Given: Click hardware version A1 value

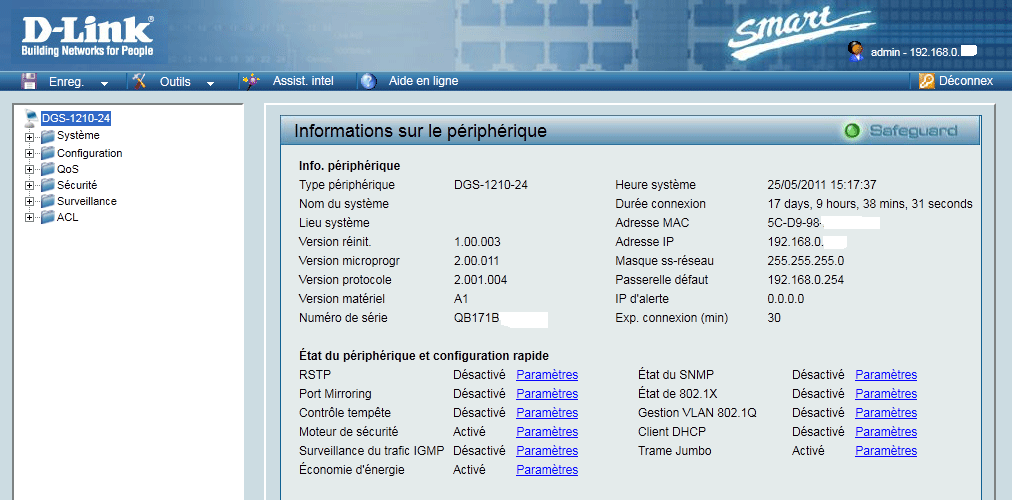Looking at the screenshot, I should tap(461, 299).
